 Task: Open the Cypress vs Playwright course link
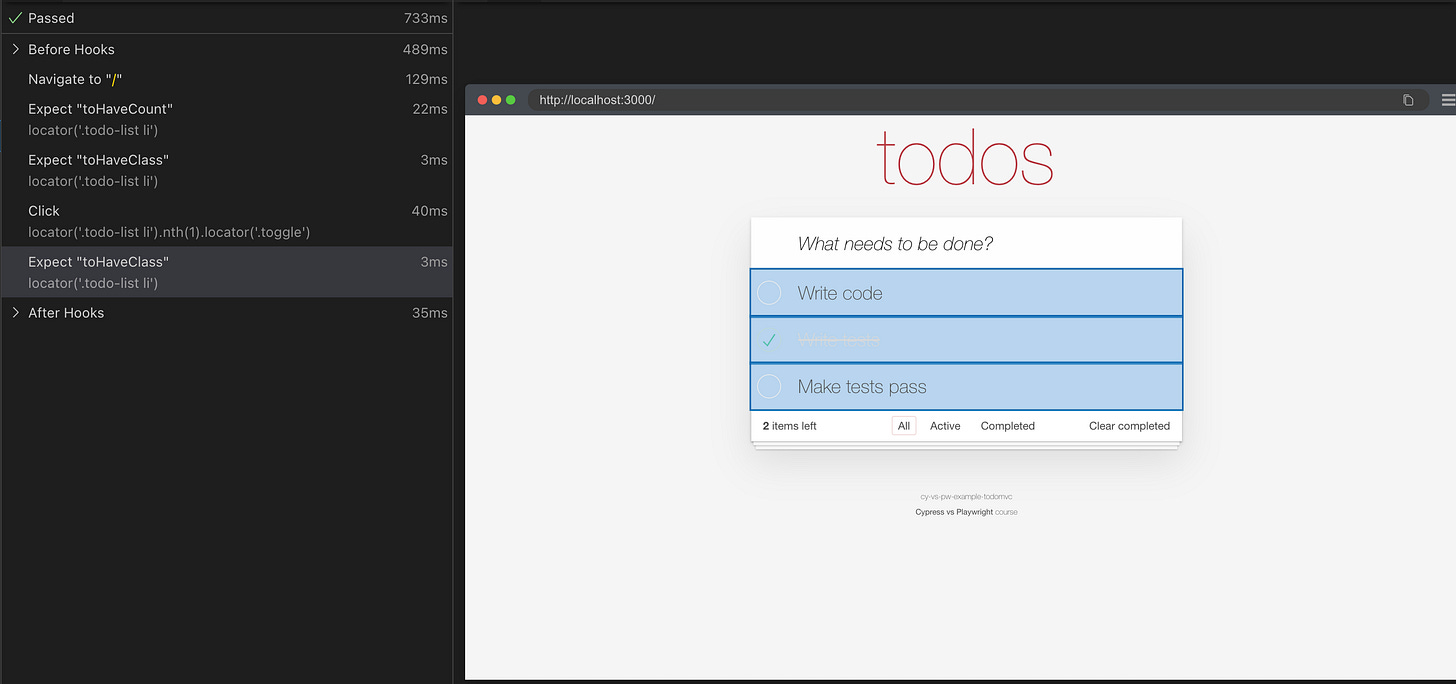954,512
